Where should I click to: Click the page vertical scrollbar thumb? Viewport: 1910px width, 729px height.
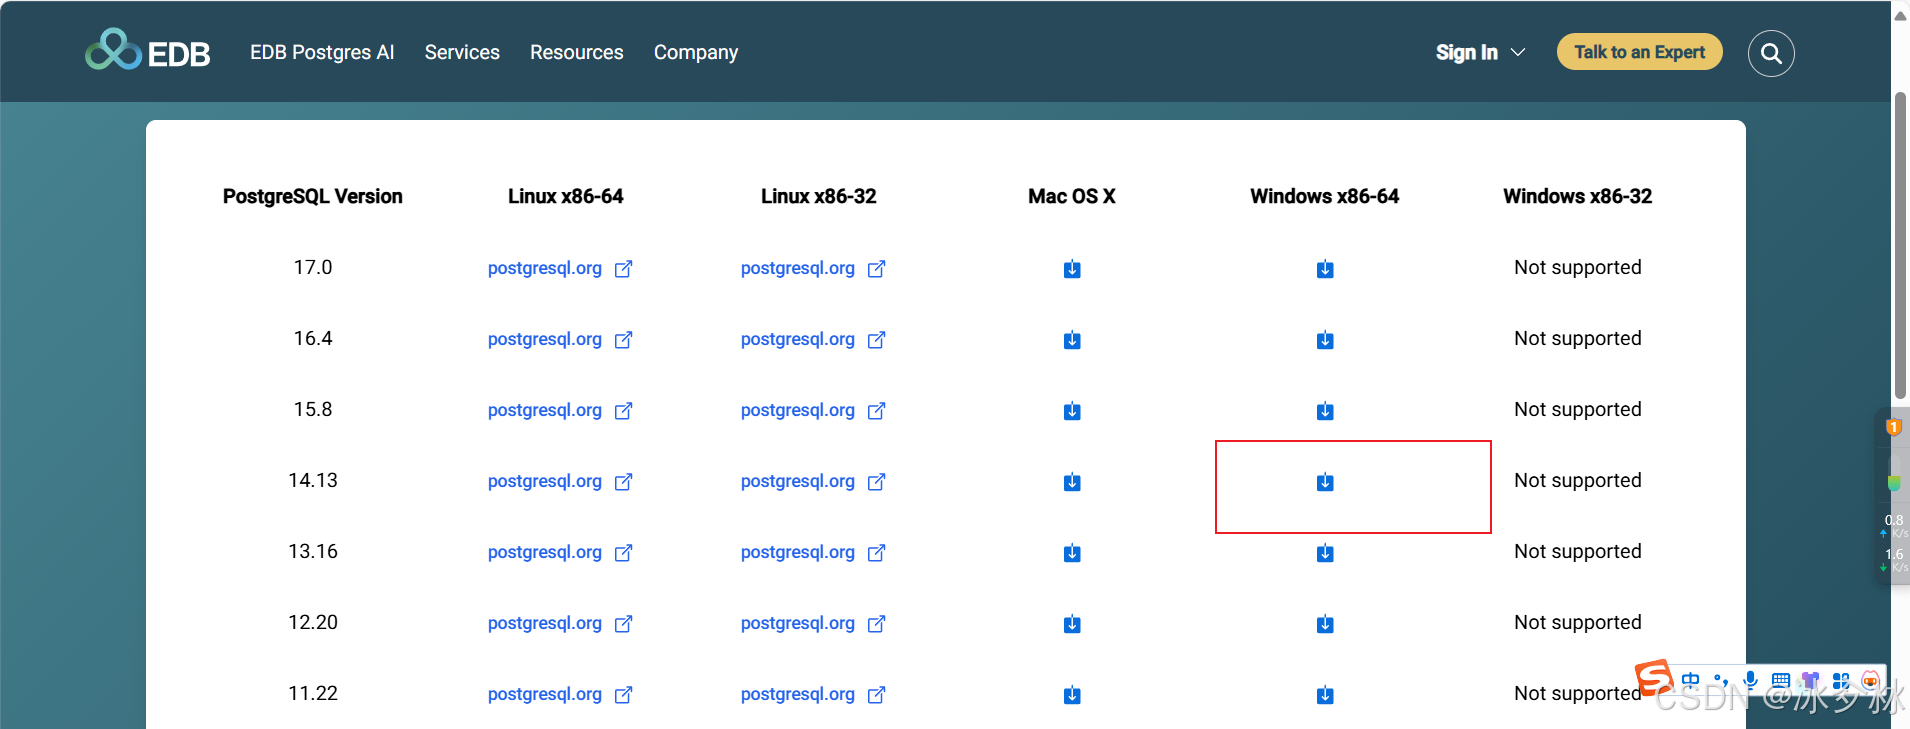tap(1900, 245)
